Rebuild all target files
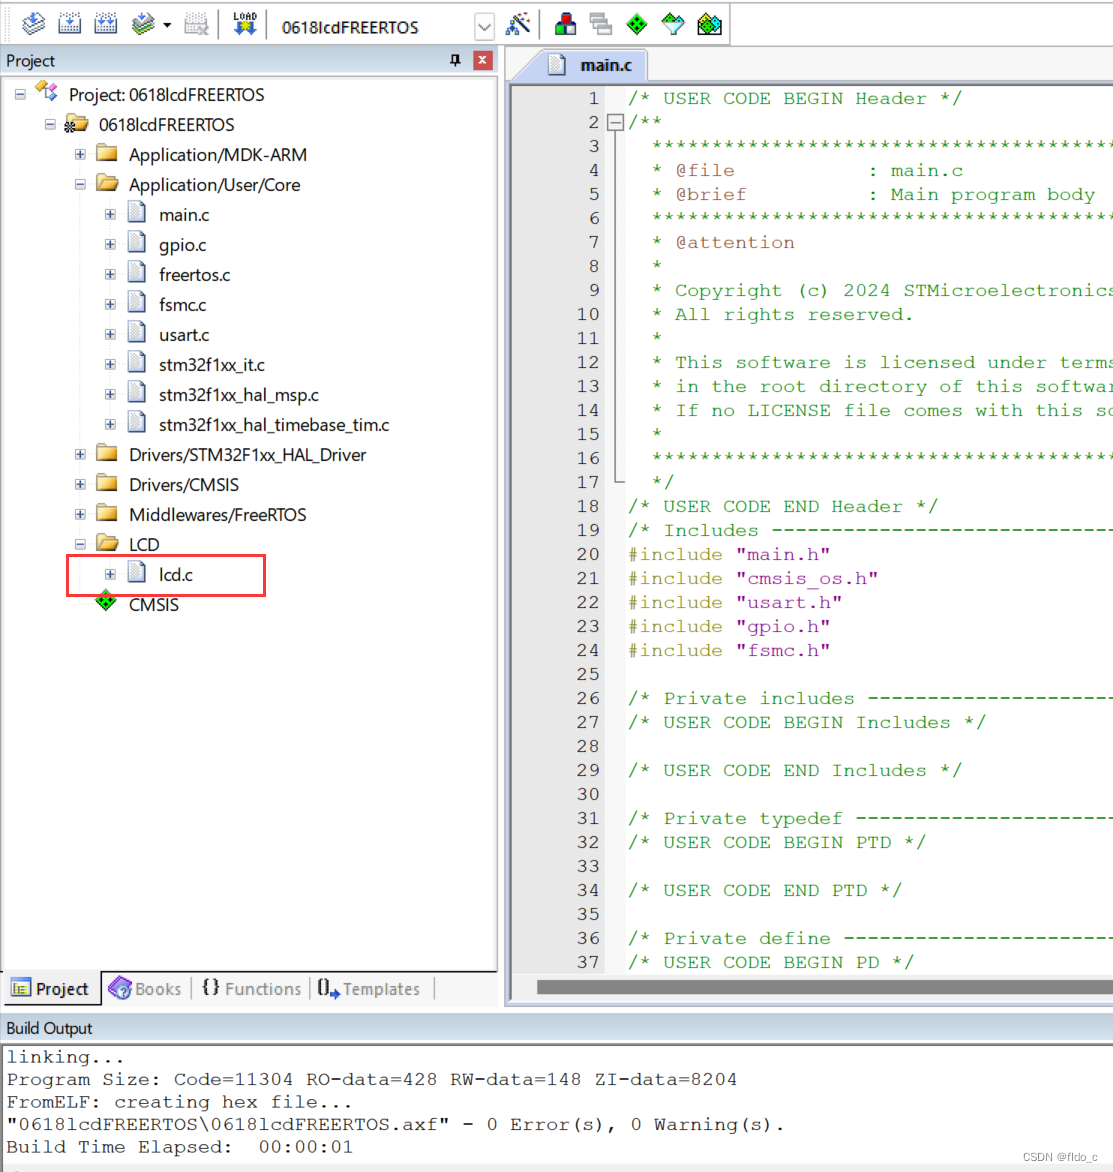 tap(103, 25)
